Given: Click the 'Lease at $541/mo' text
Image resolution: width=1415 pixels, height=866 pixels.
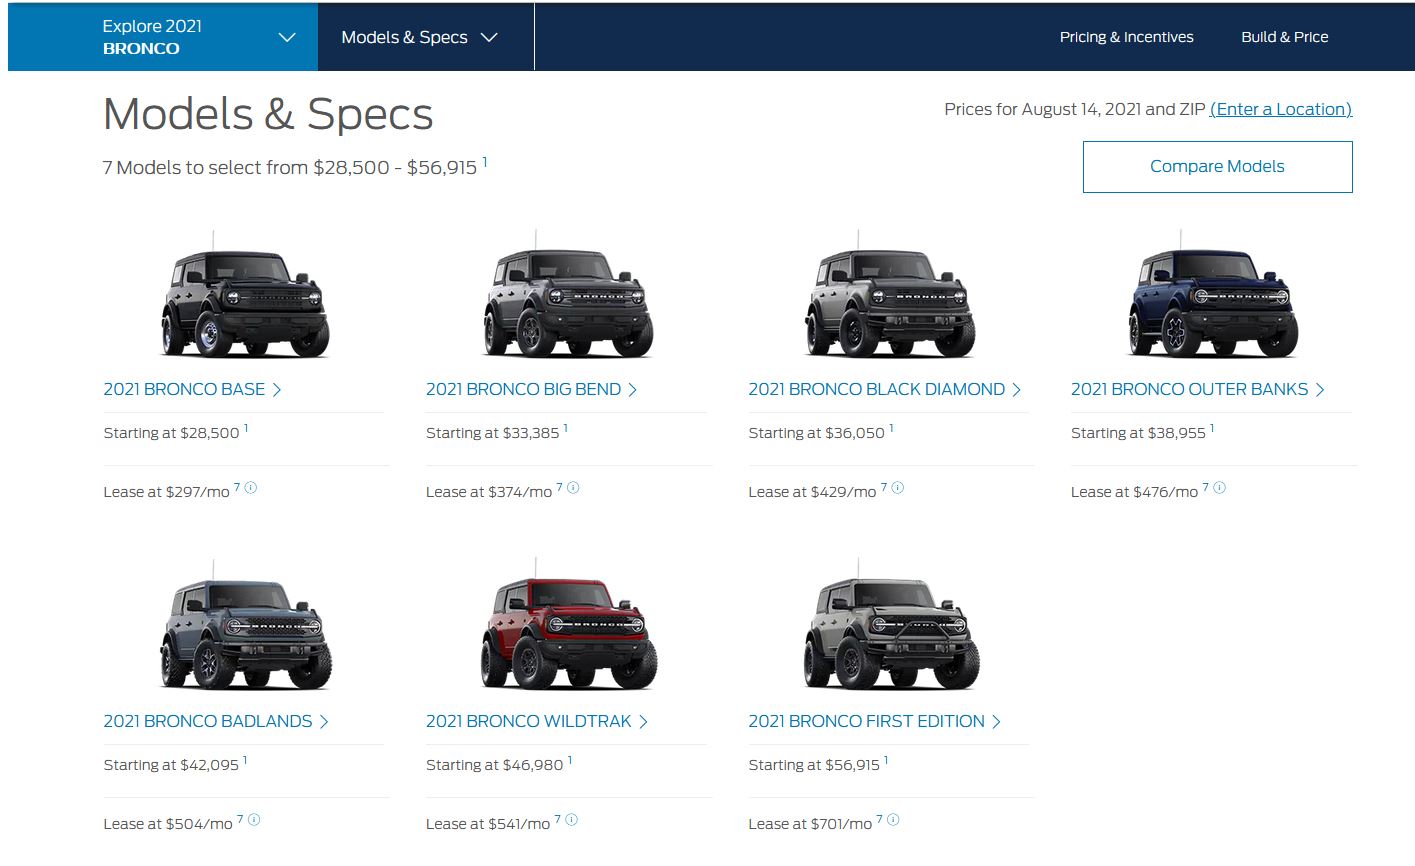Looking at the screenshot, I should coord(488,824).
